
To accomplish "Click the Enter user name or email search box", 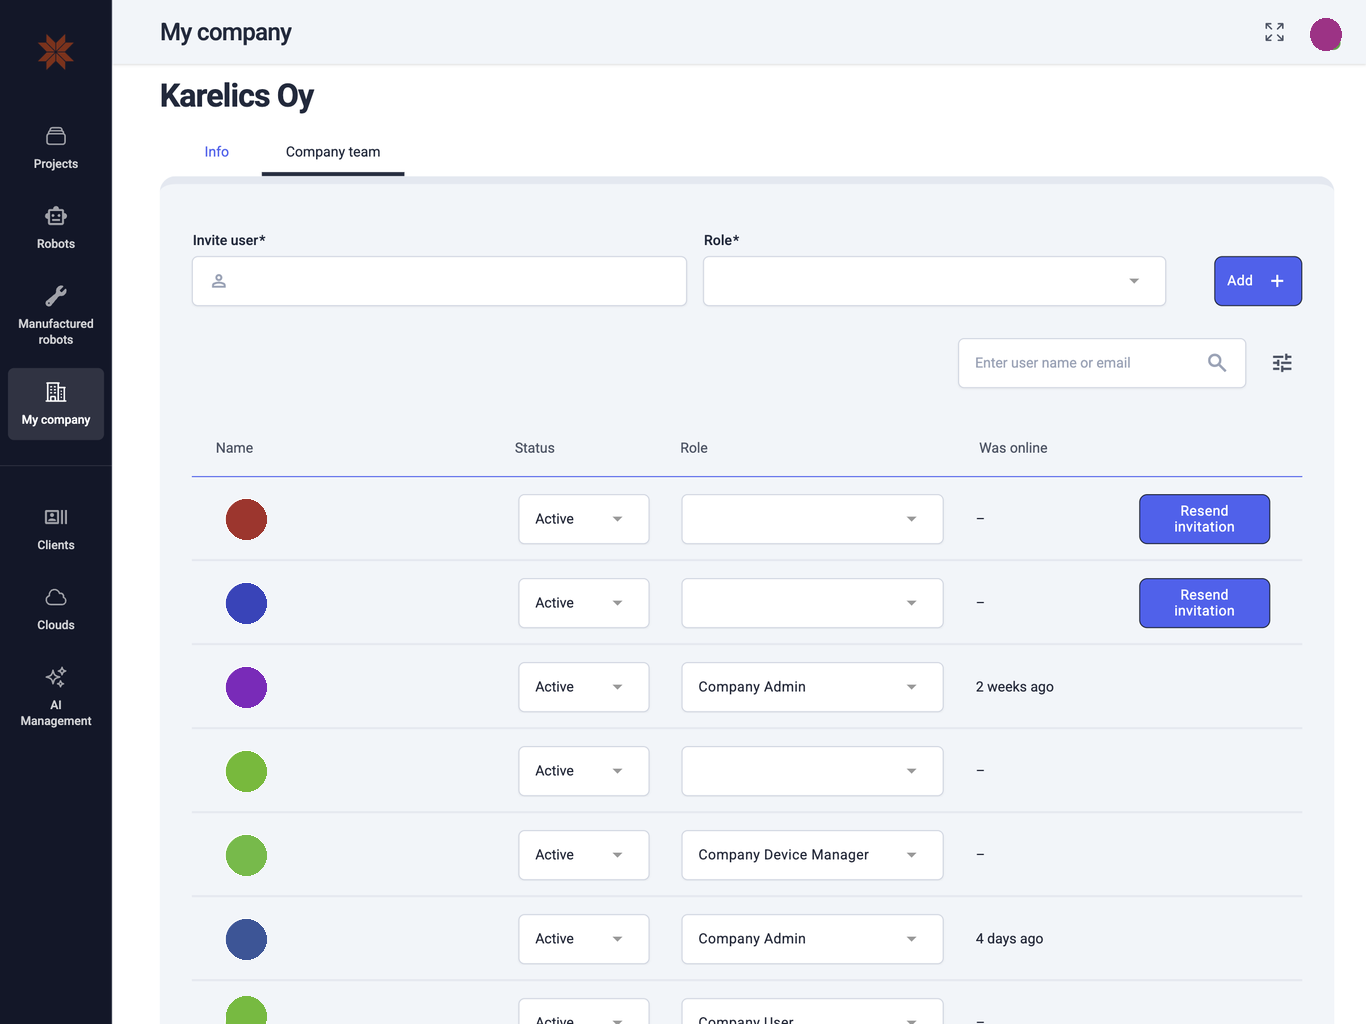I will (1102, 363).
